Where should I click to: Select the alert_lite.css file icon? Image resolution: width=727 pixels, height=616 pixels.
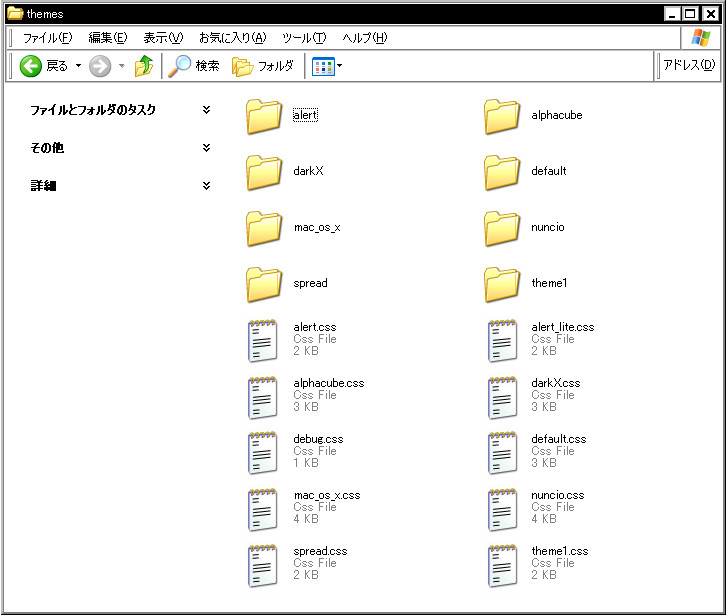point(502,341)
